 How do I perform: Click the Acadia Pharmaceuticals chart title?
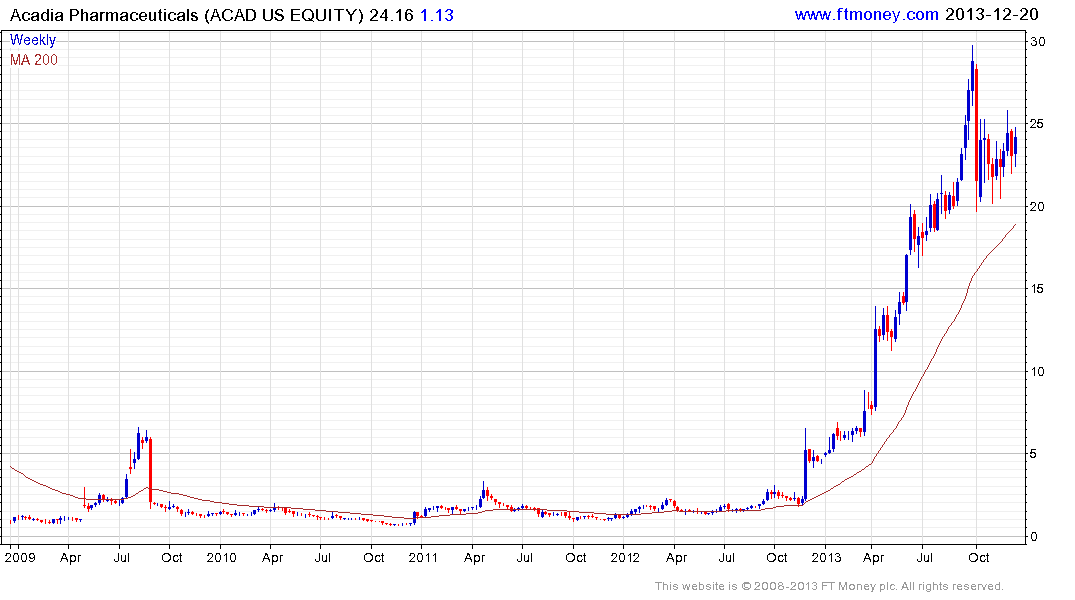click(x=186, y=16)
